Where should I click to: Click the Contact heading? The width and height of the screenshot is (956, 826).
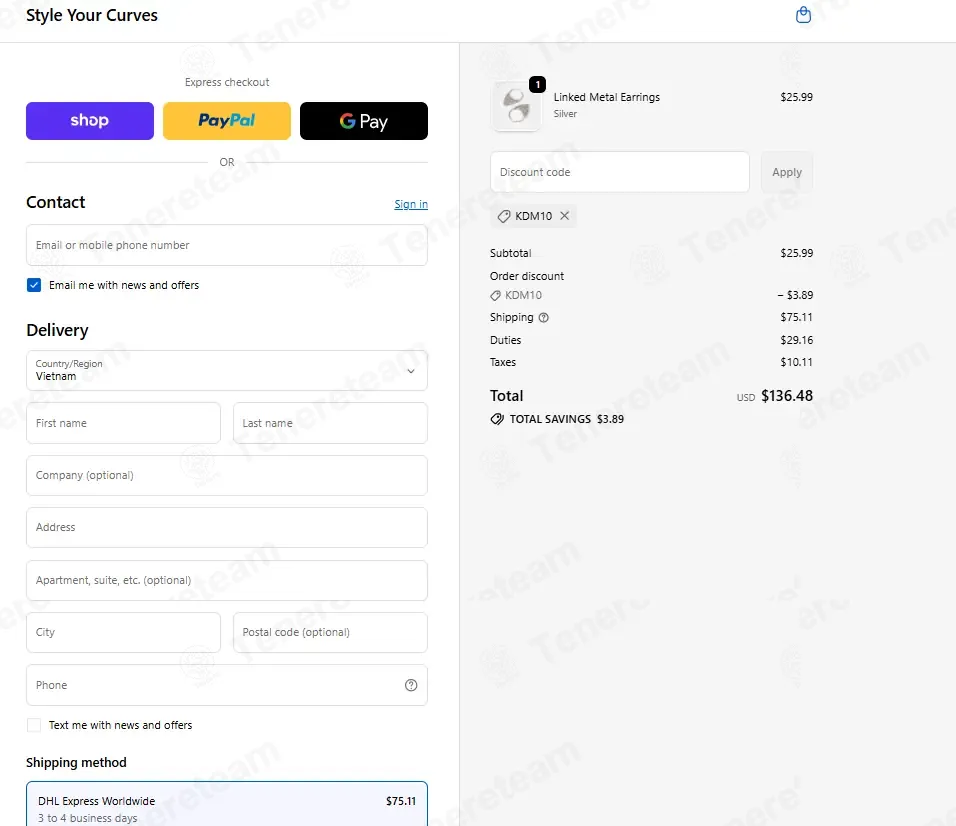pos(55,202)
